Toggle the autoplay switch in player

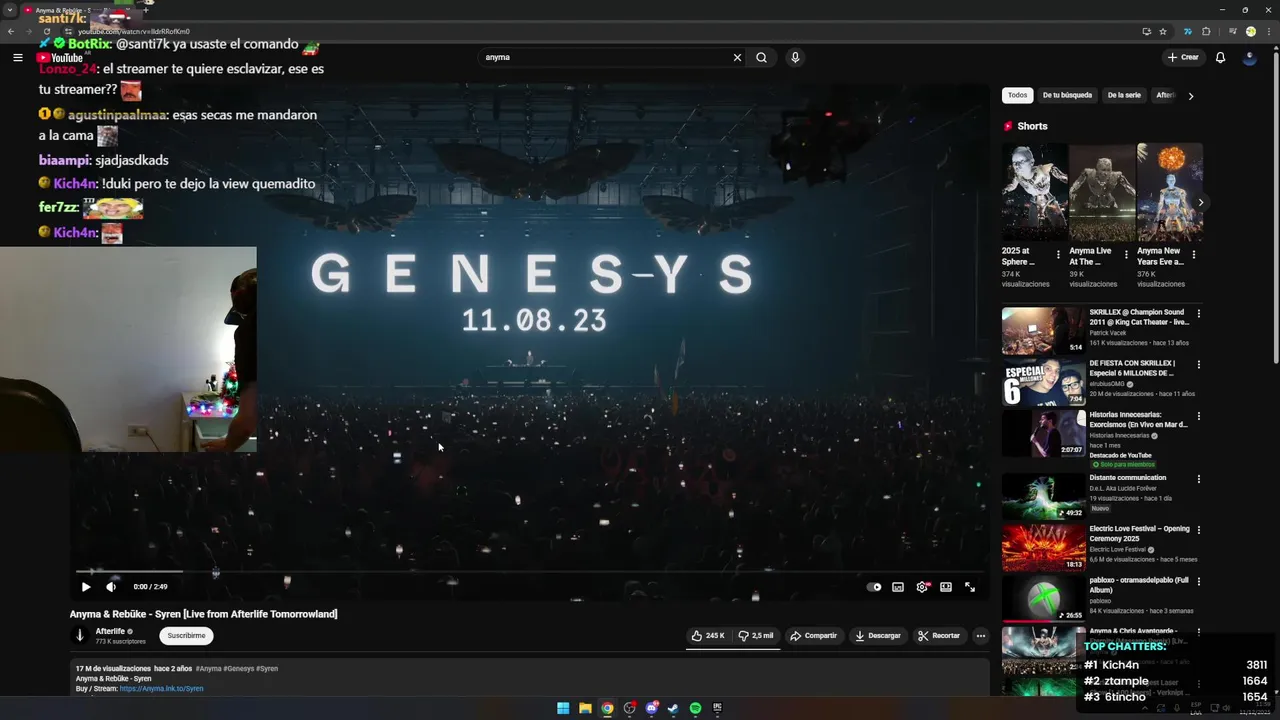(x=874, y=587)
